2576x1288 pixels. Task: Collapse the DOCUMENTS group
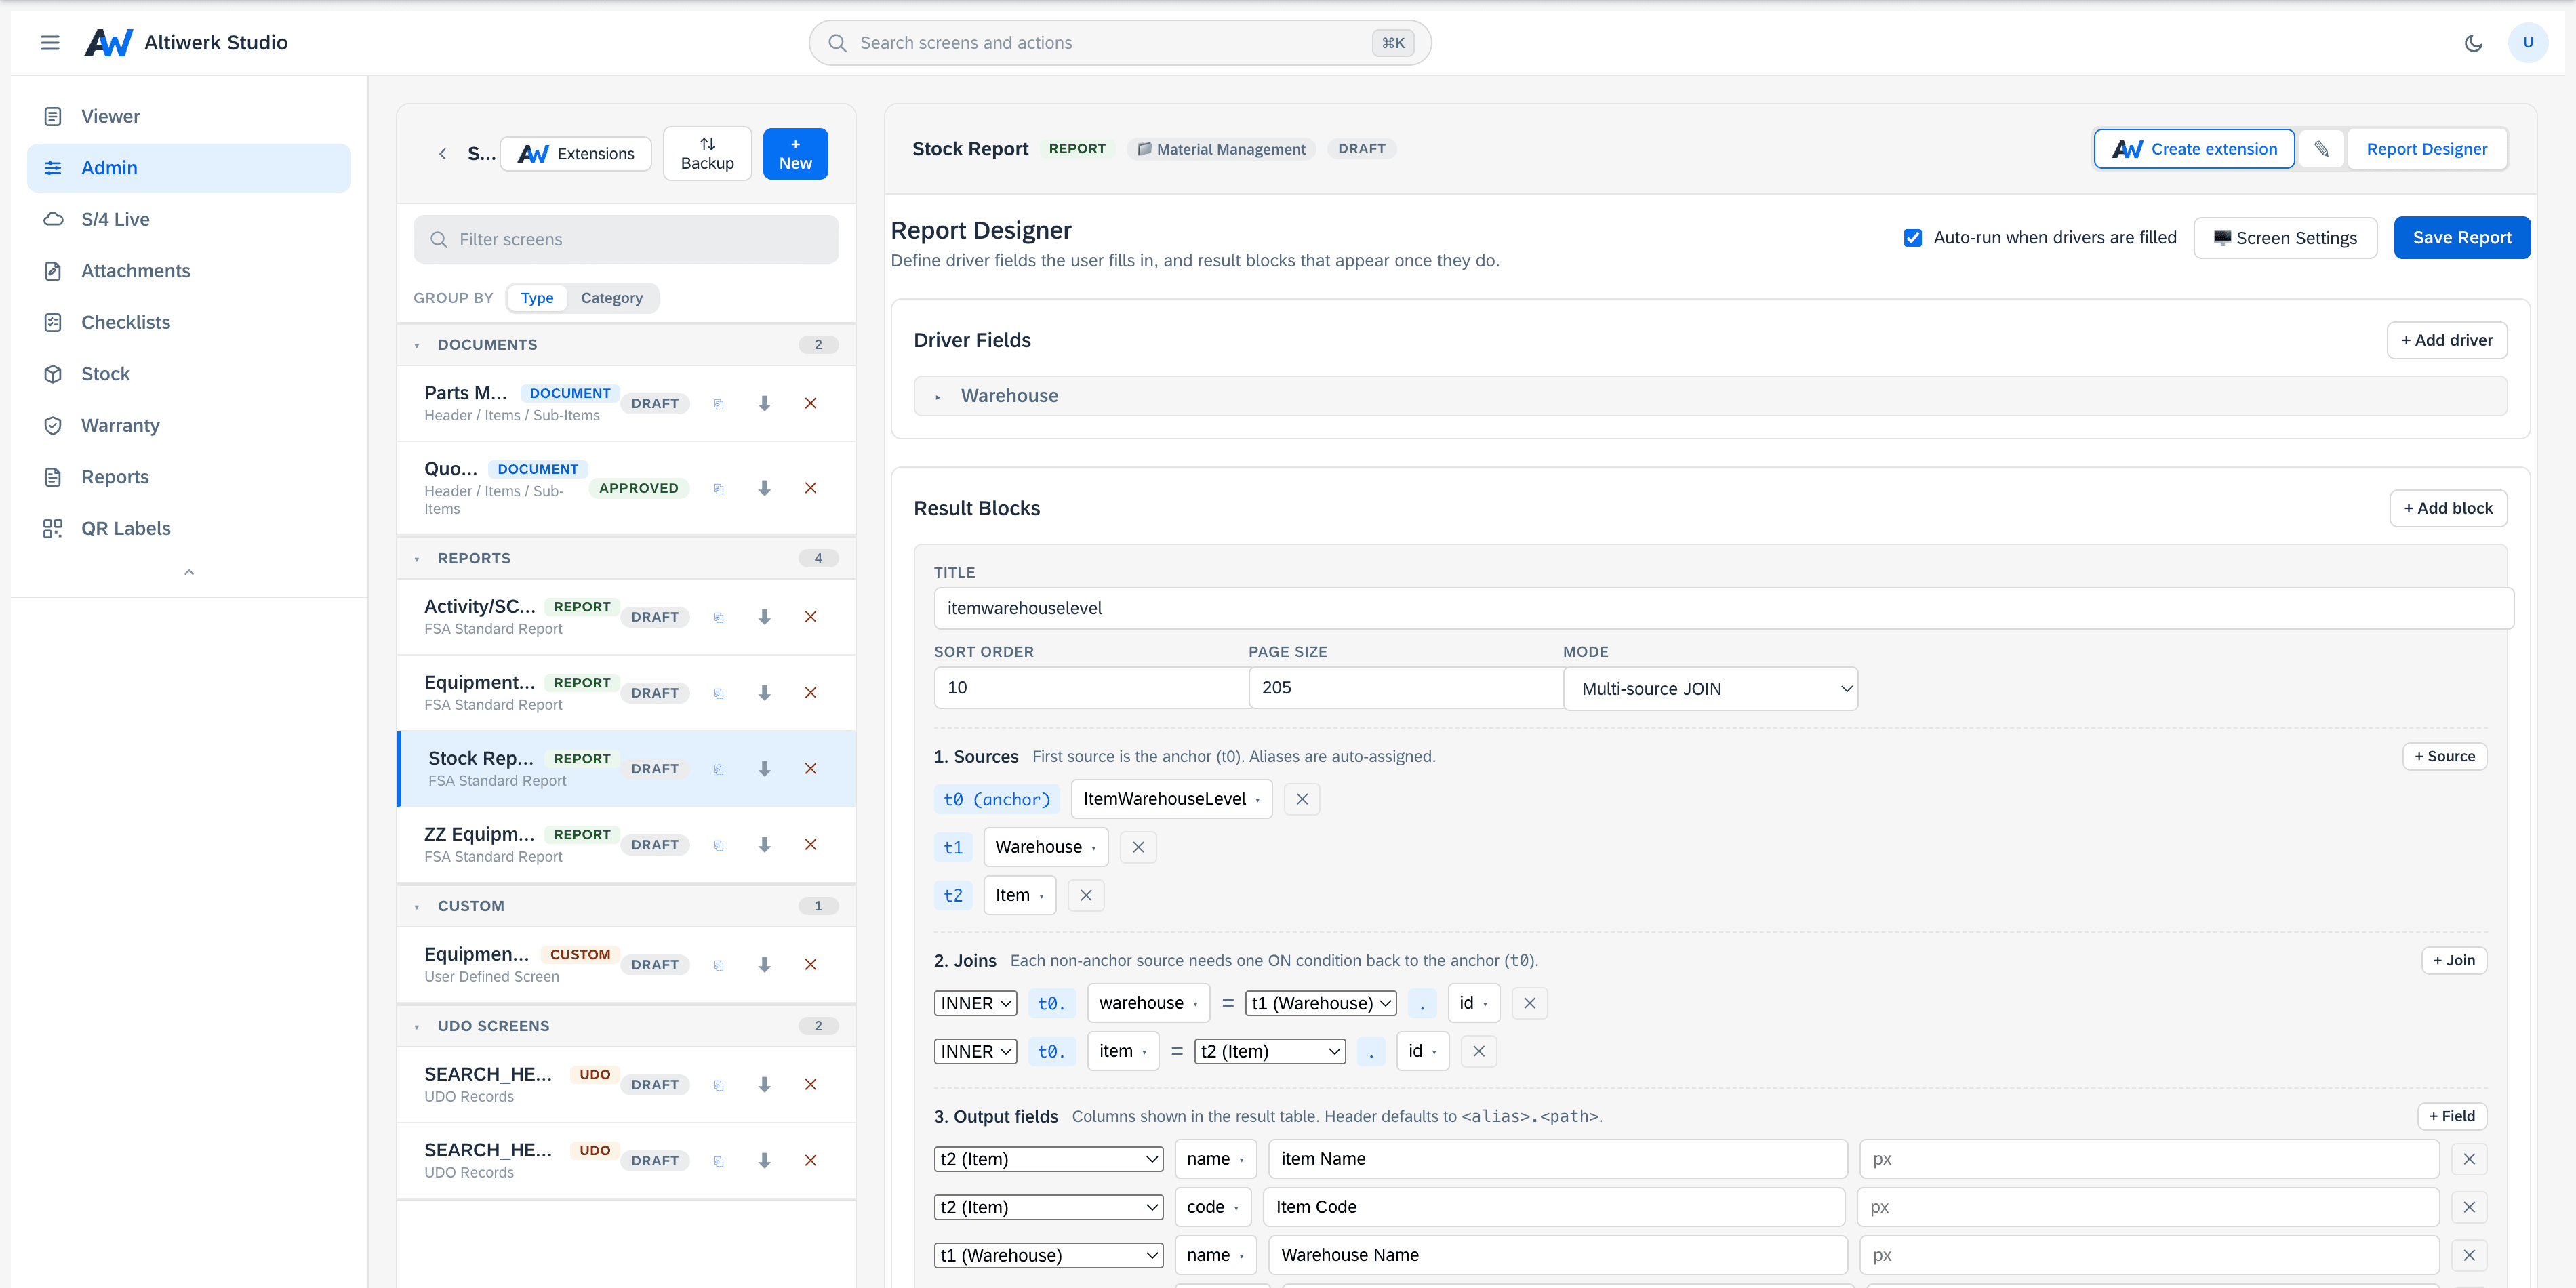click(x=626, y=345)
